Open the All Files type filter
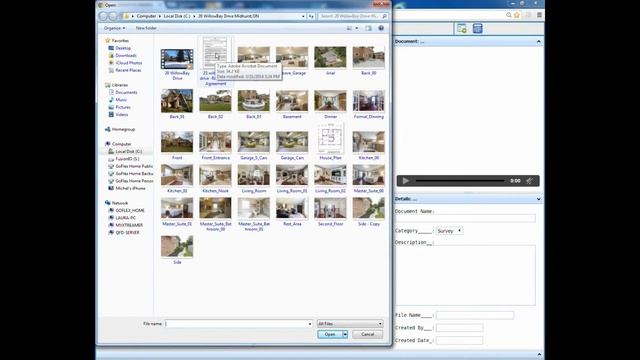 point(350,324)
